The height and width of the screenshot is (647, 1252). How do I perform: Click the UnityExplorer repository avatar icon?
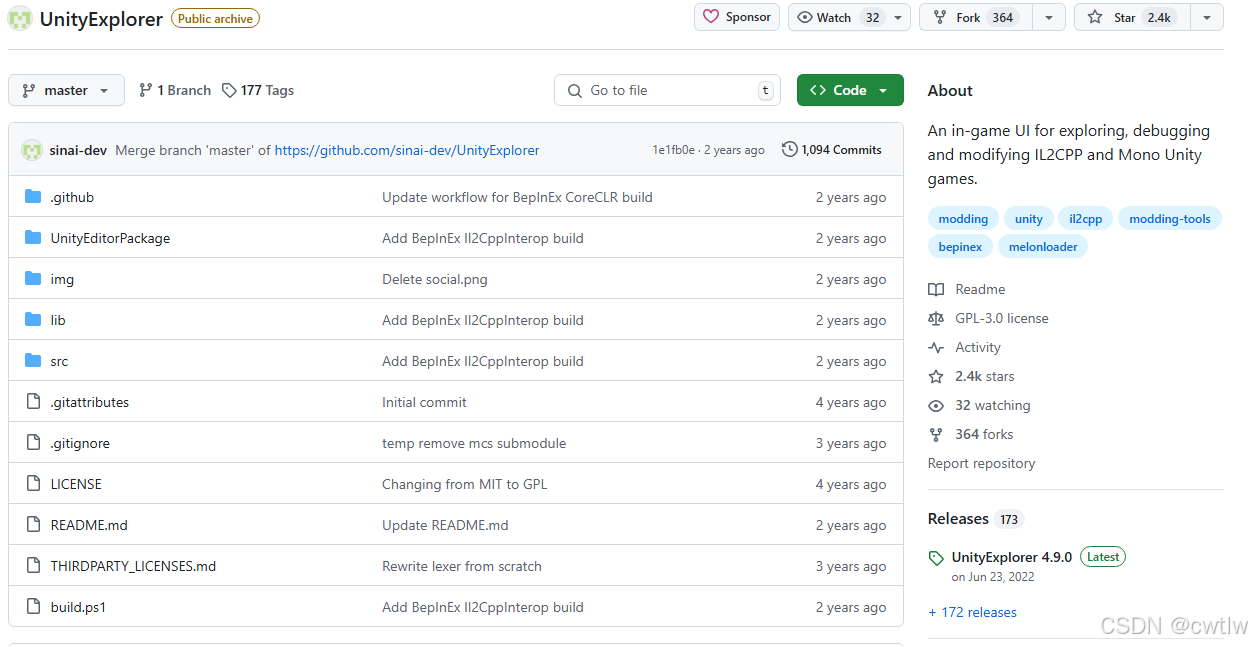pos(20,18)
